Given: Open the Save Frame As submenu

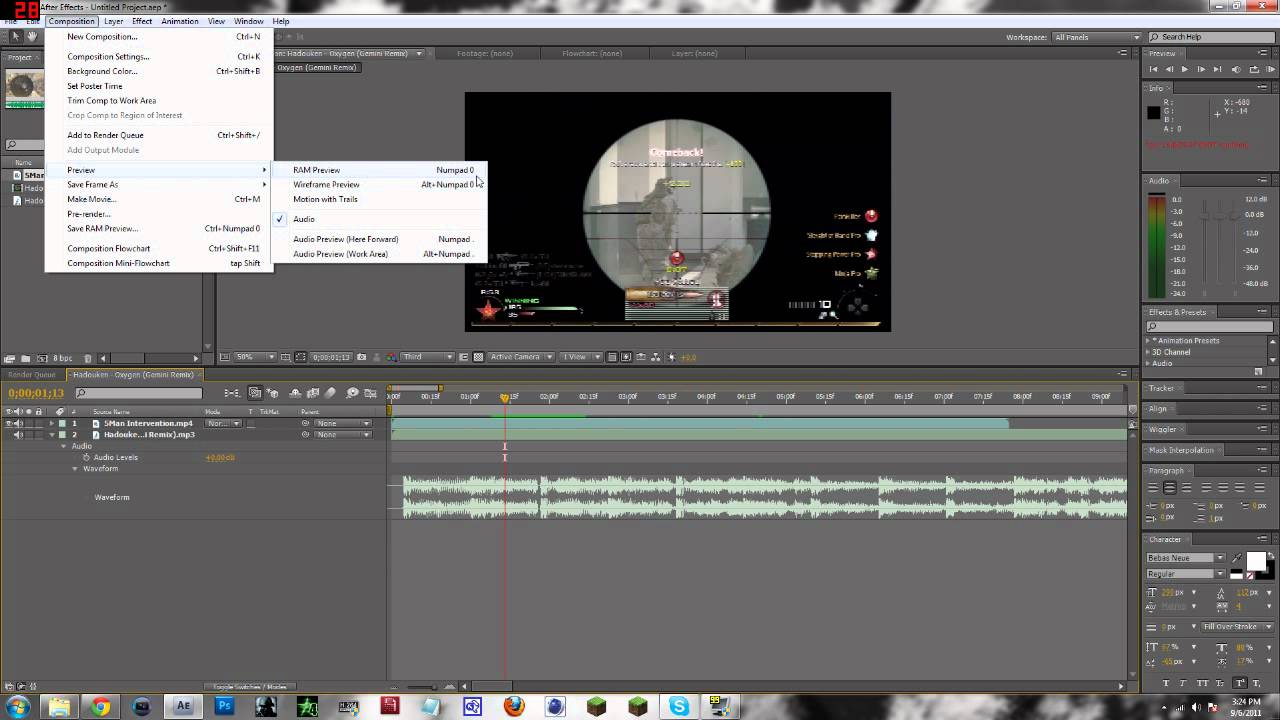Looking at the screenshot, I should 159,184.
